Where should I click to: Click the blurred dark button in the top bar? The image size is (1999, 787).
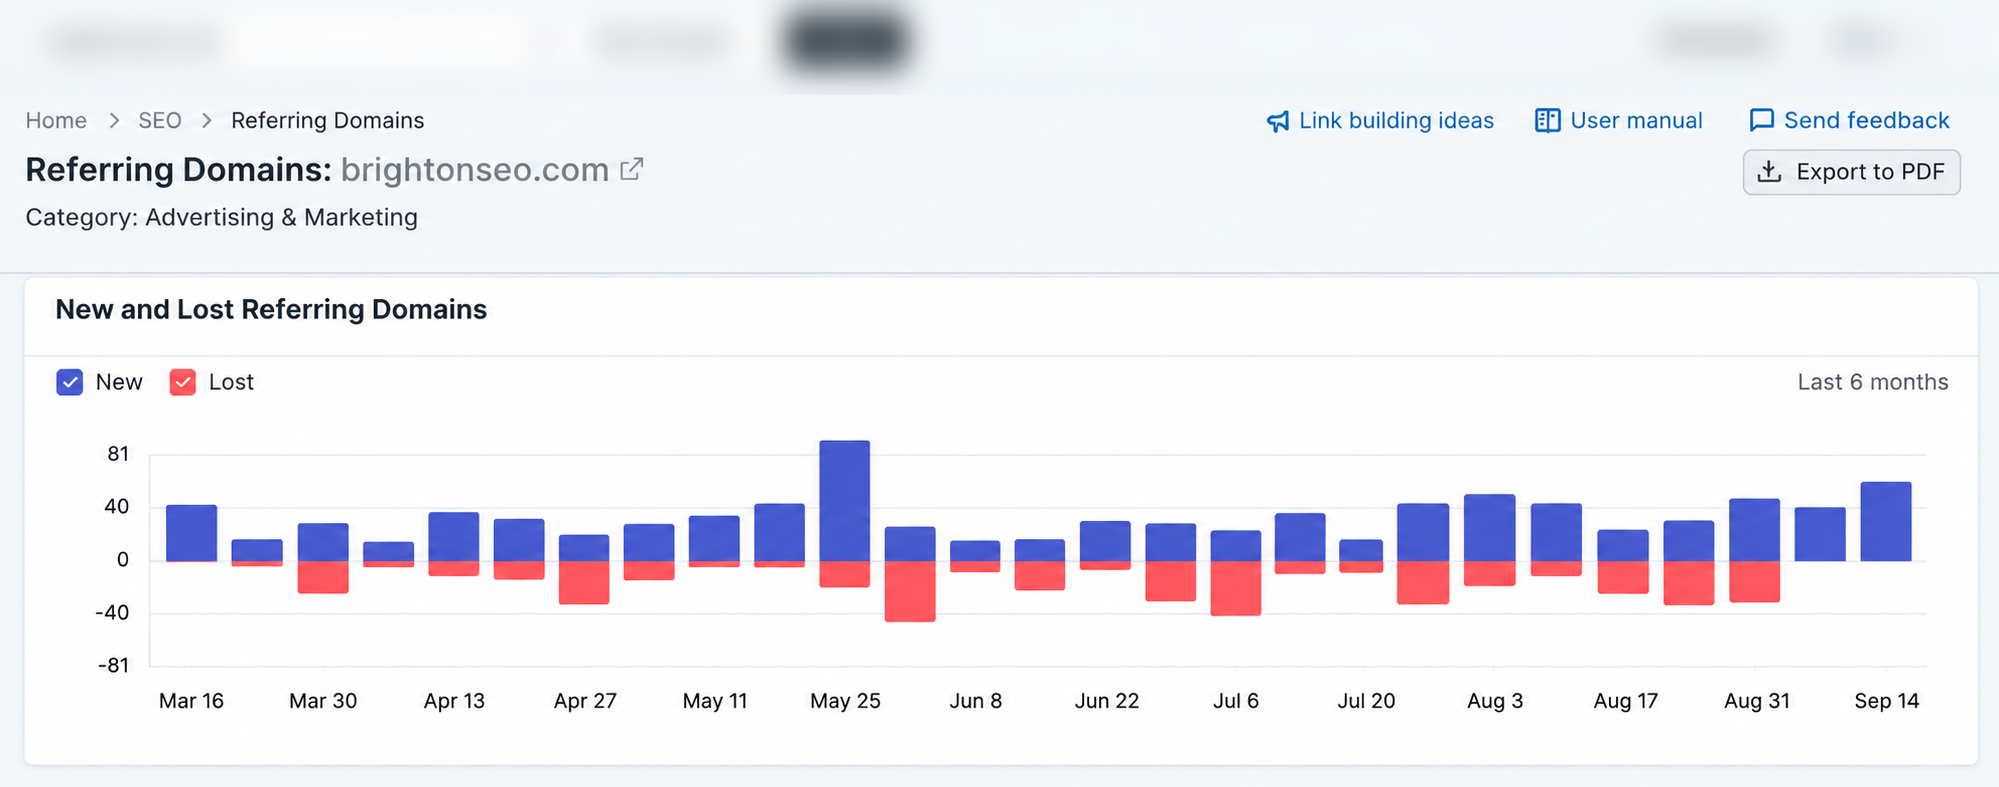(846, 40)
